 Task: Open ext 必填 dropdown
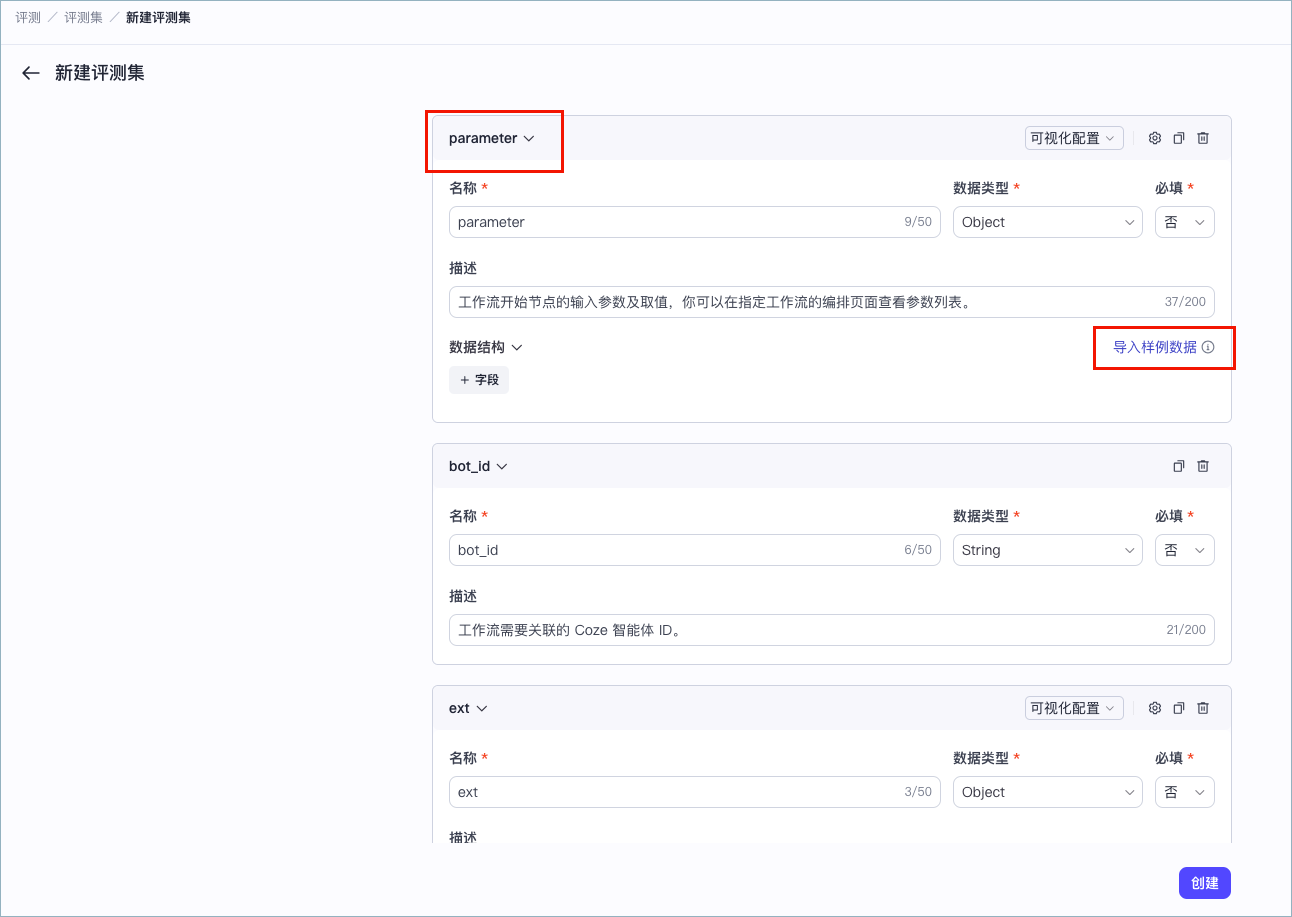(1184, 792)
